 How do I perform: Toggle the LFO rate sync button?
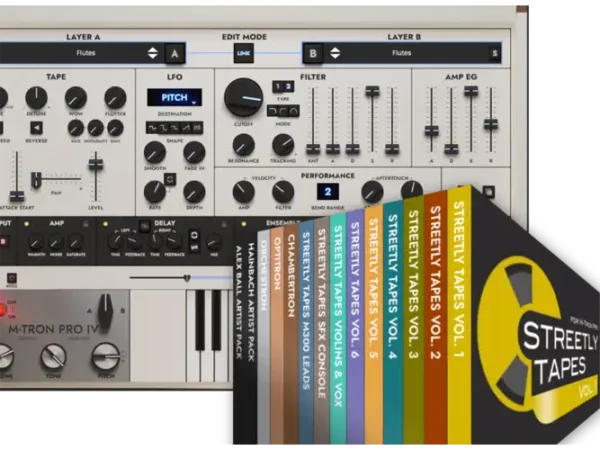tap(170, 179)
